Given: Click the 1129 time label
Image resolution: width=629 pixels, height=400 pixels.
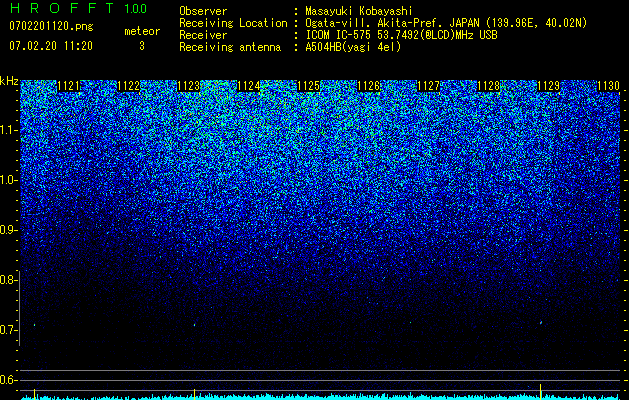Looking at the screenshot, I should click(x=548, y=86).
